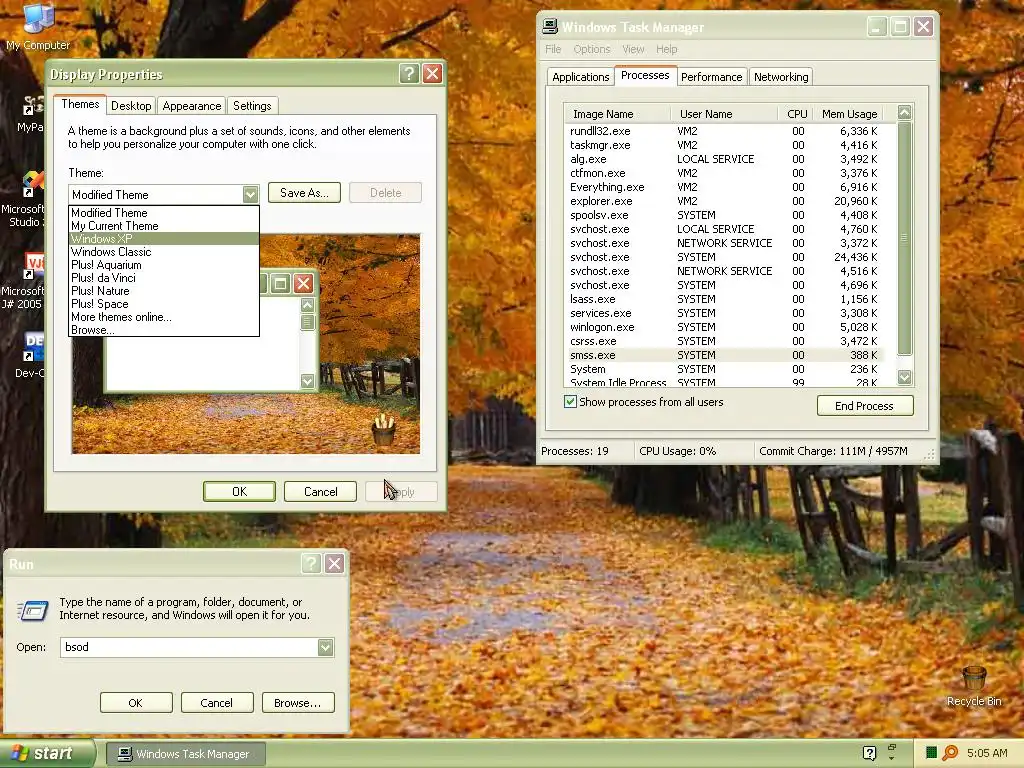Screen dimensions: 1024x768
Task: Switch to the Desktop tab
Action: click(131, 105)
